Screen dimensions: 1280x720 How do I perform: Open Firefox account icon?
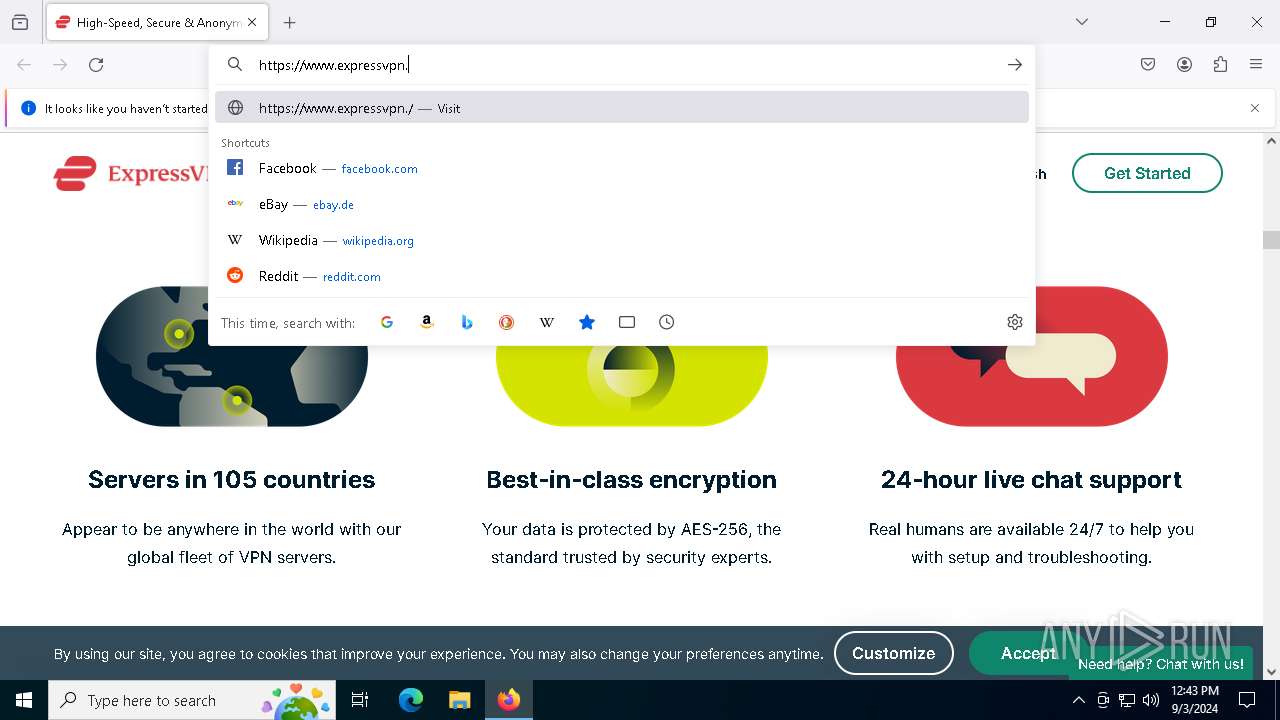[x=1184, y=65]
